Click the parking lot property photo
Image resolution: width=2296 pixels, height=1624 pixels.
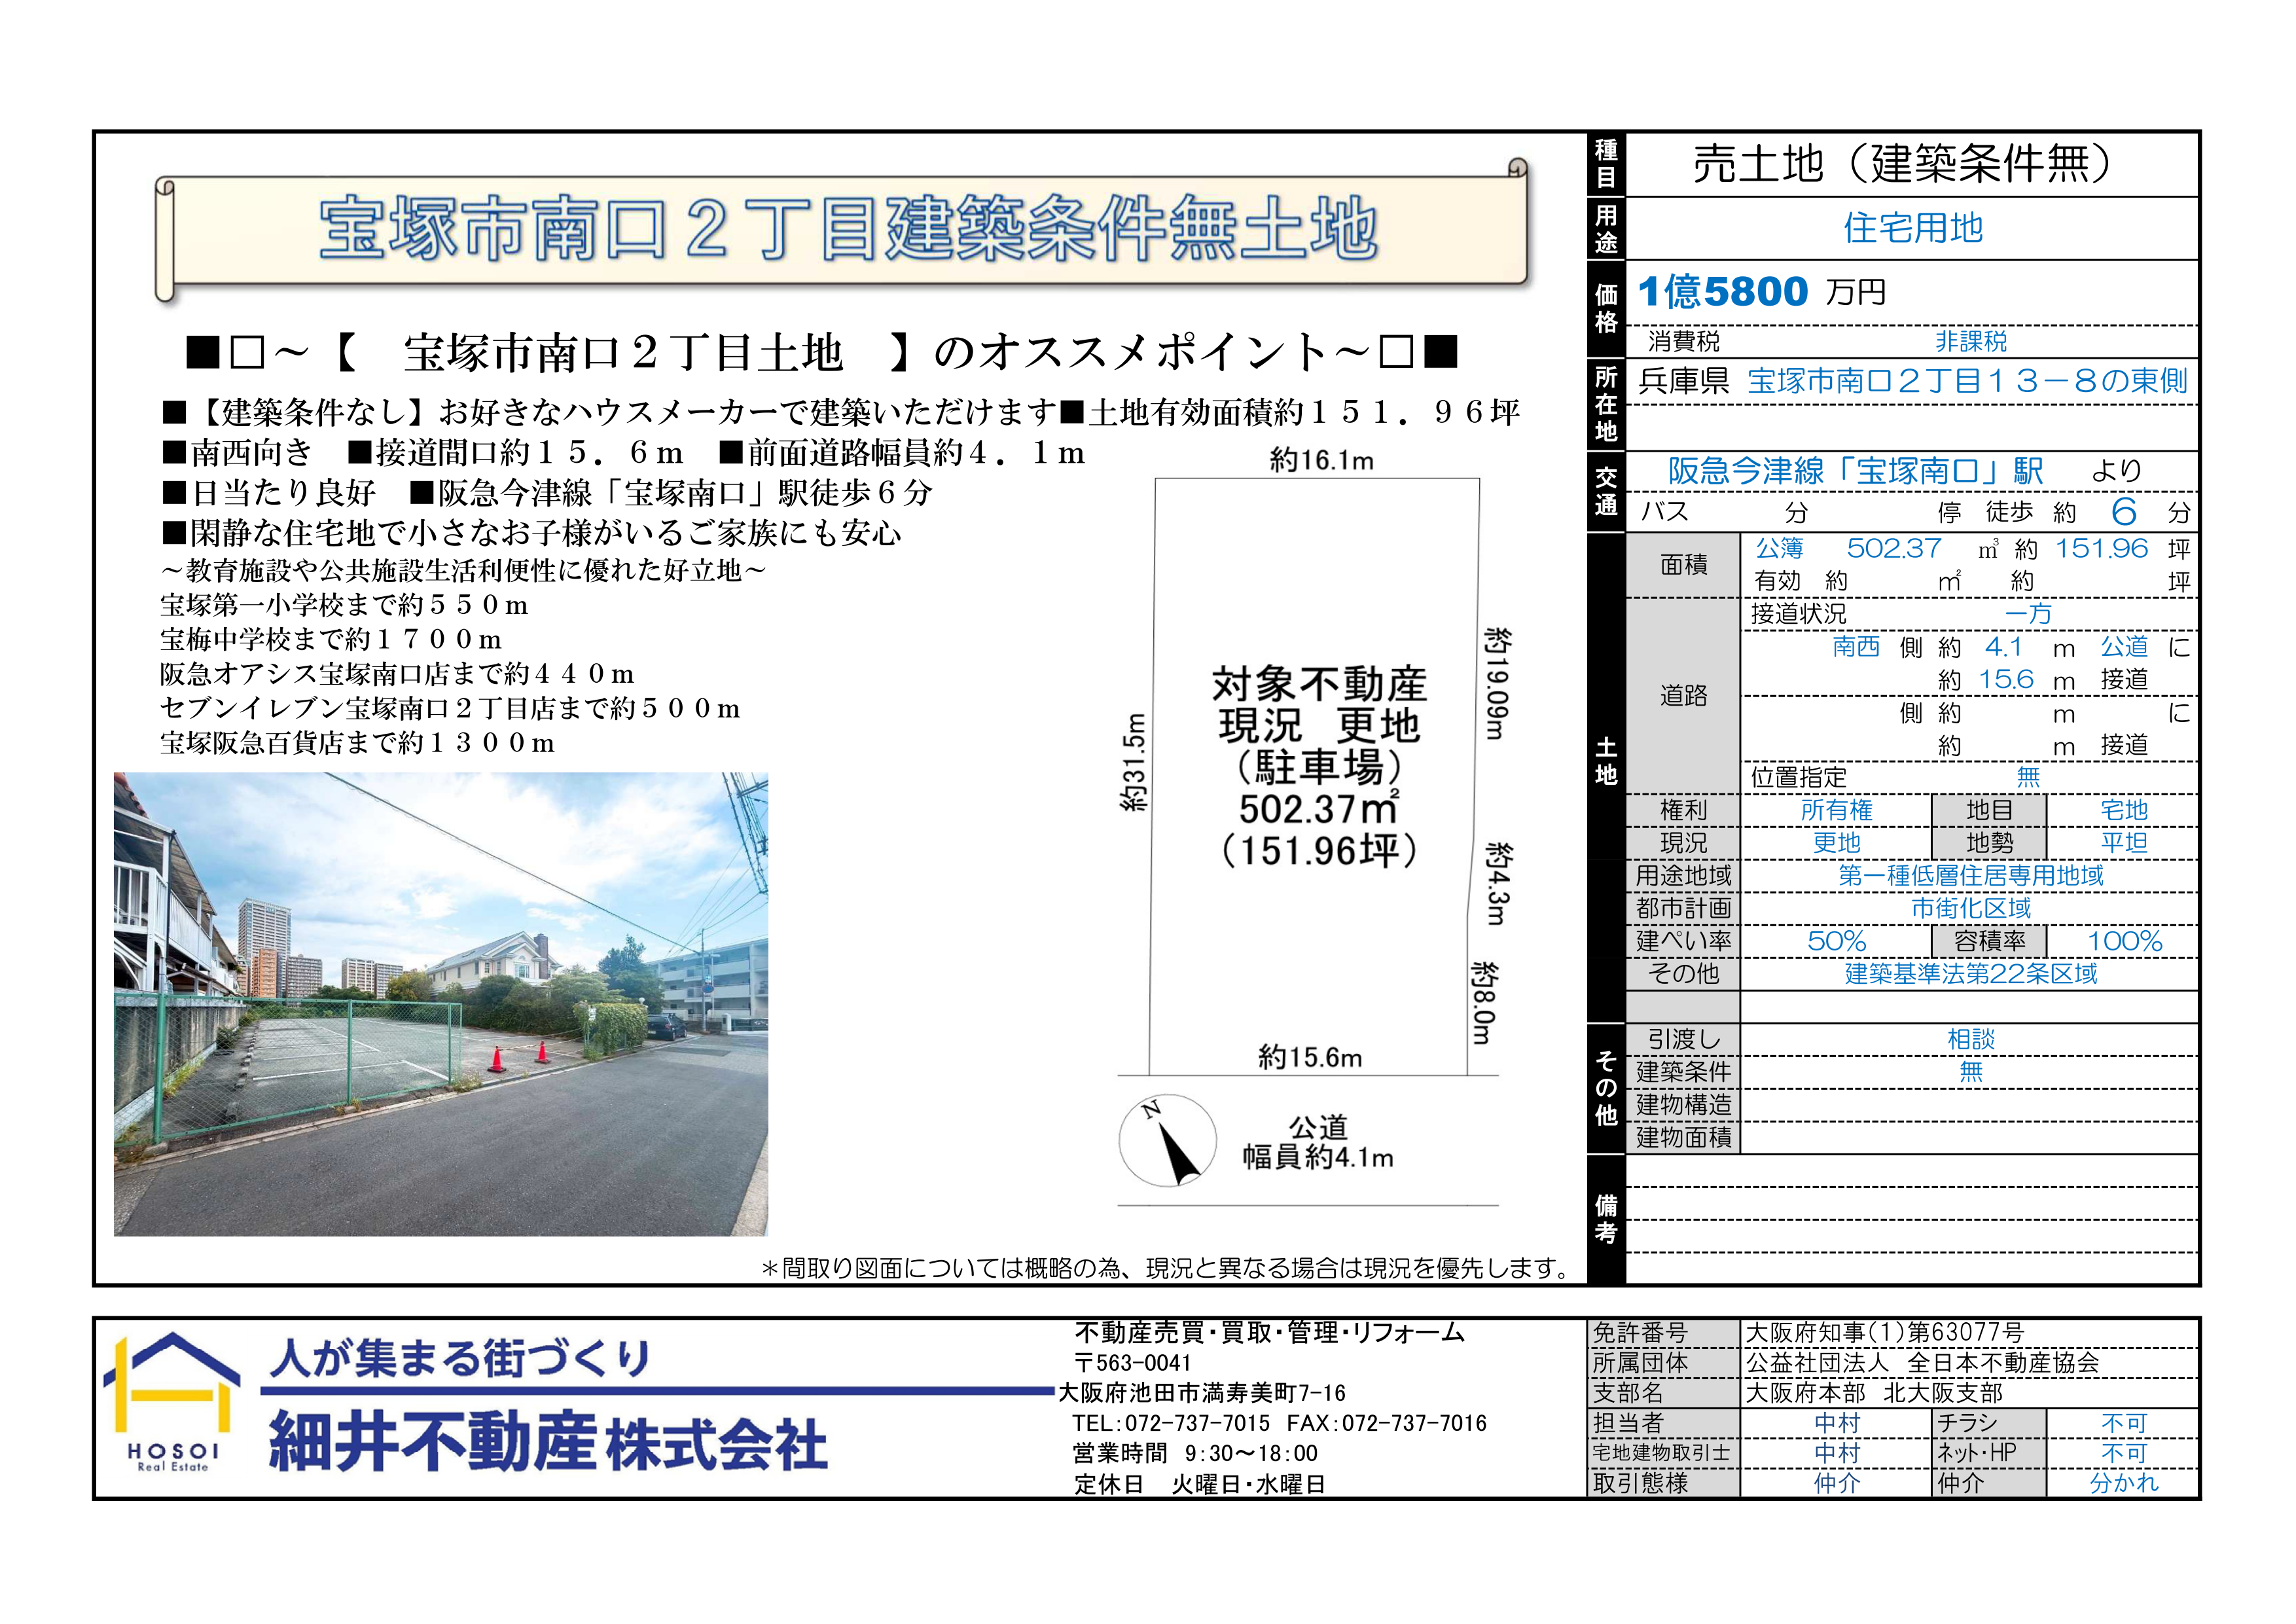point(440,1003)
